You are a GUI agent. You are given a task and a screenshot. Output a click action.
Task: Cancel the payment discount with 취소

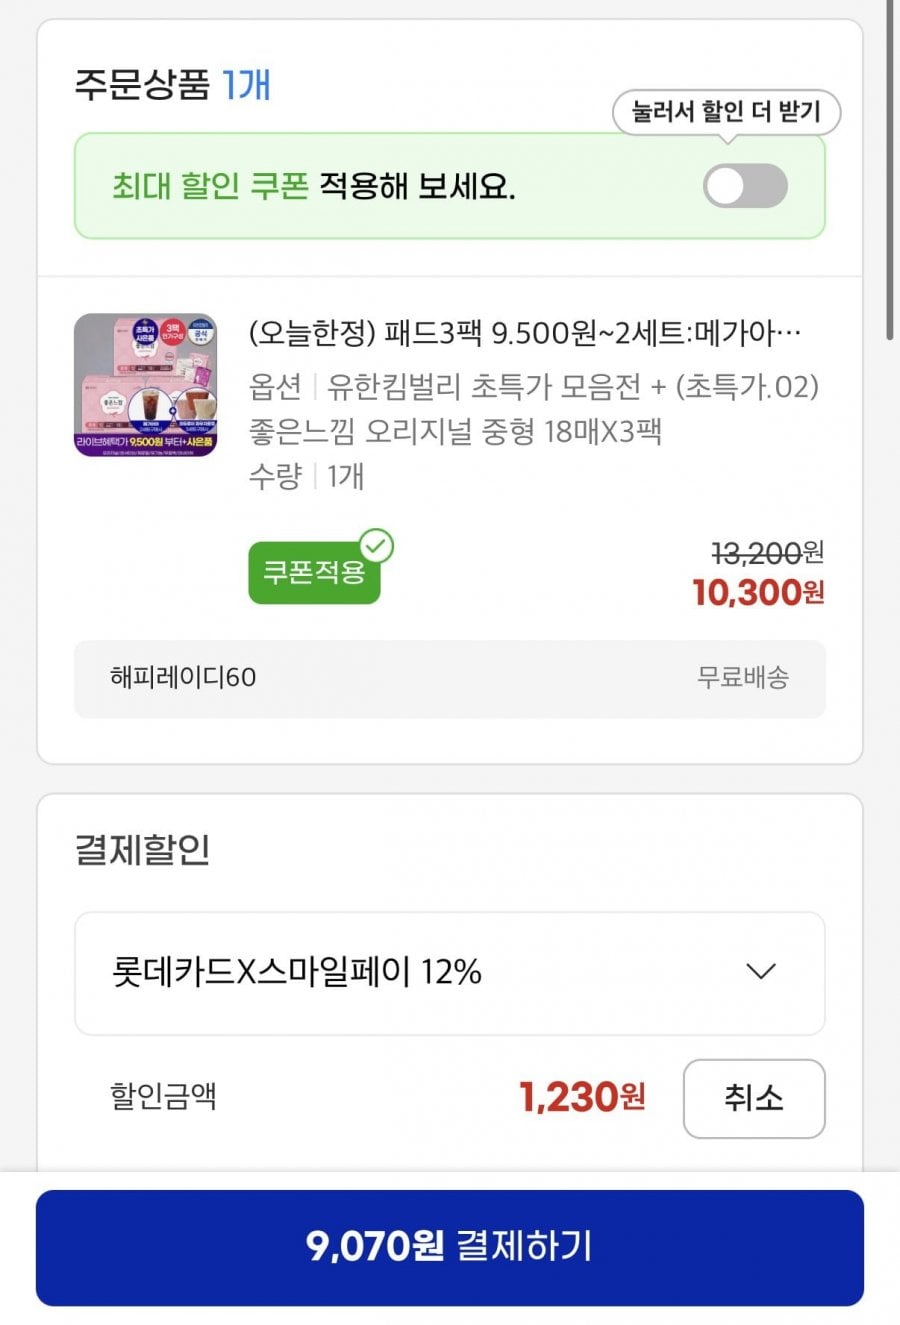753,1098
